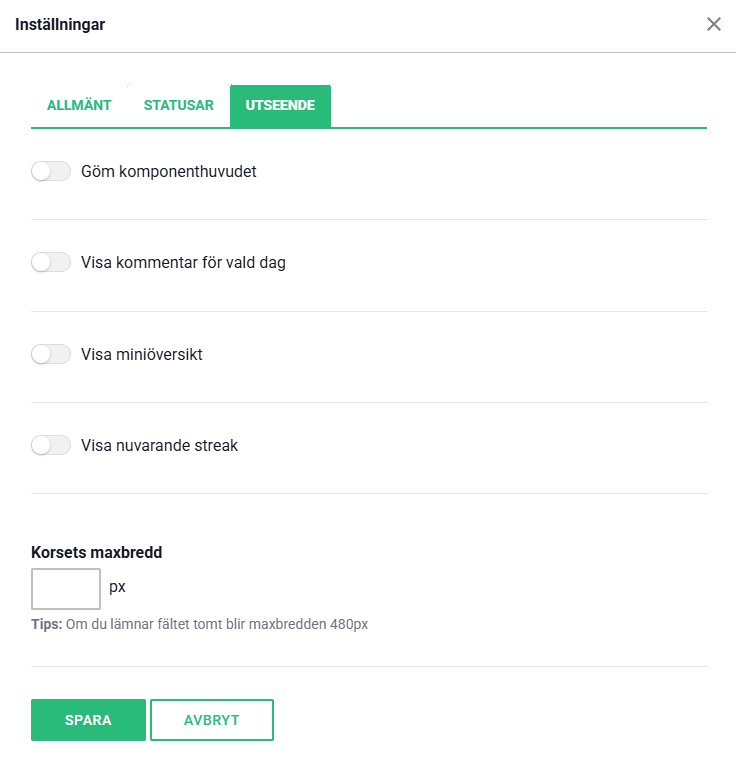Cancel with the Avbryt button

point(212,720)
